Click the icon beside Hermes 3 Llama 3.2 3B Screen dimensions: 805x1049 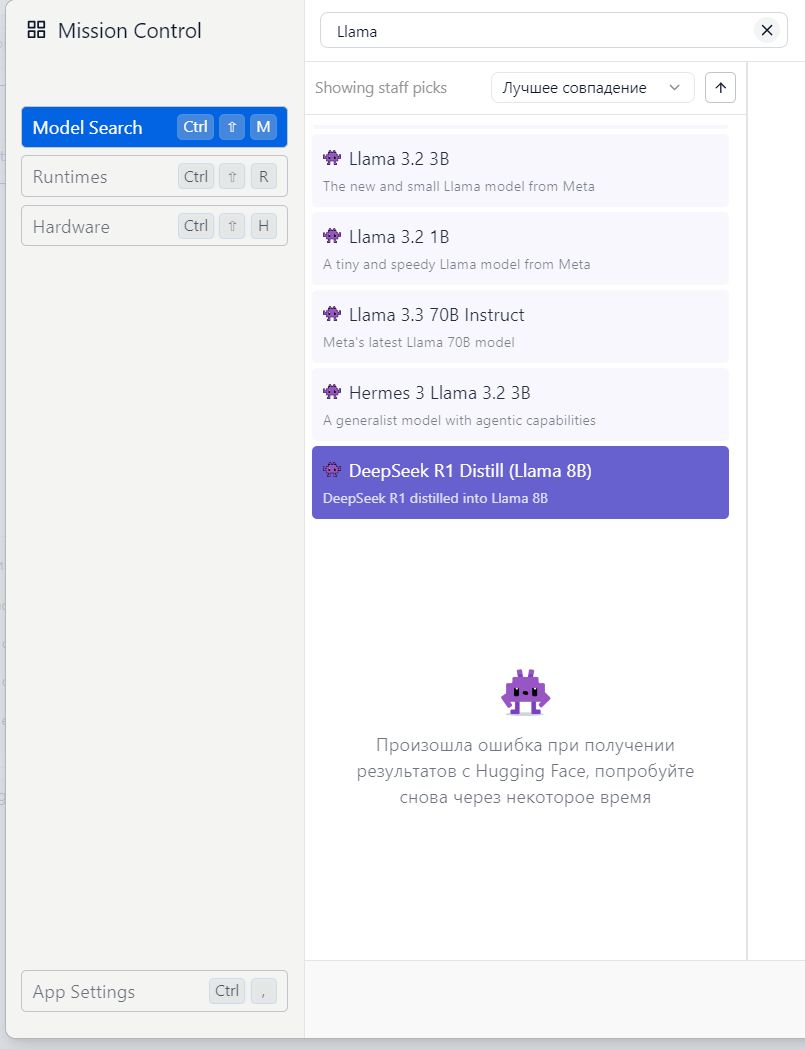click(x=332, y=391)
